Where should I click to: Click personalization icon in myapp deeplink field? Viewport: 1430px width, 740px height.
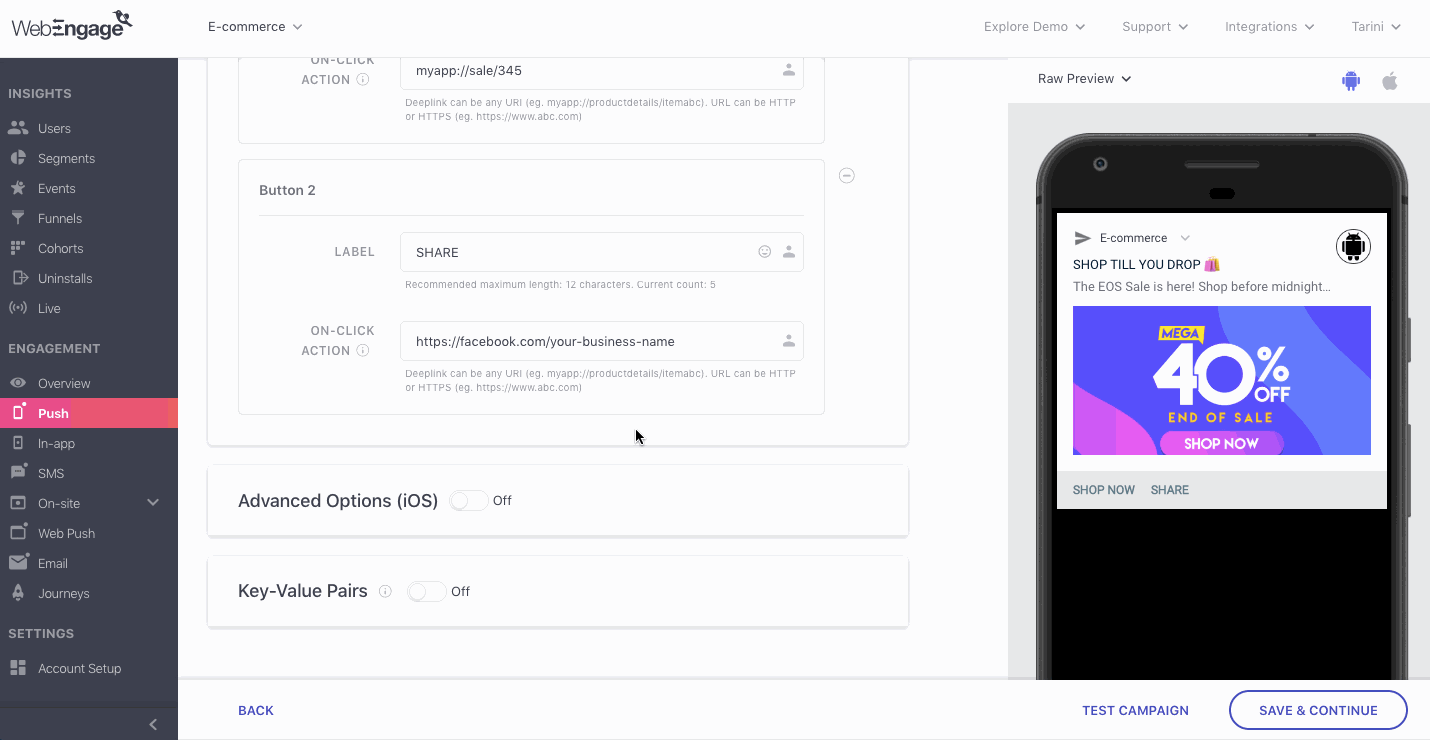[789, 70]
